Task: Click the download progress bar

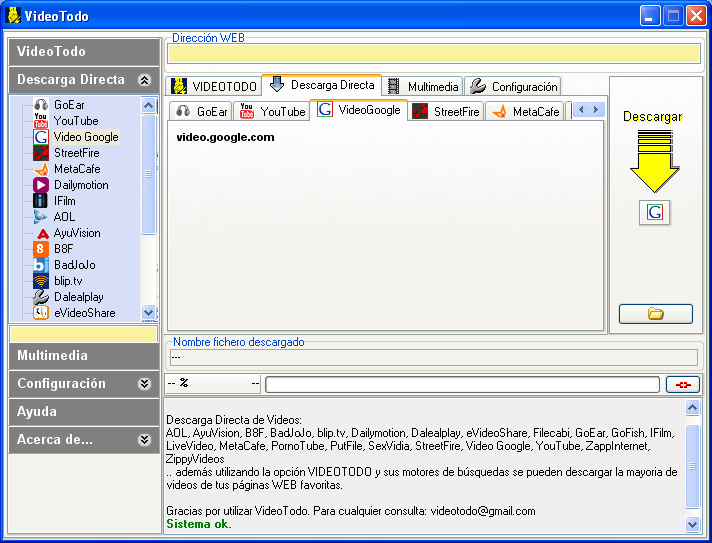Action: click(x=462, y=385)
